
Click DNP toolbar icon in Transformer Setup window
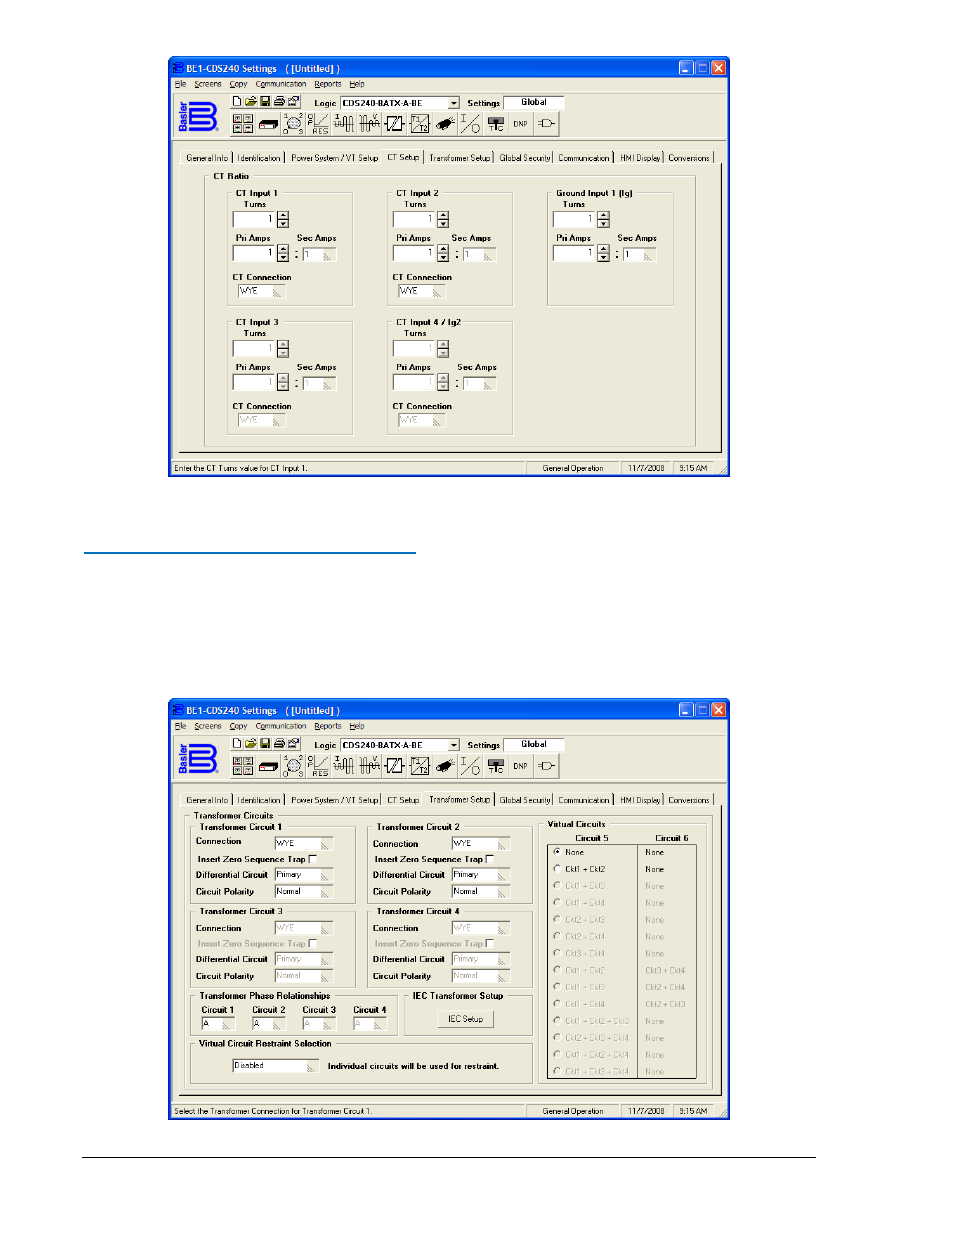[520, 766]
